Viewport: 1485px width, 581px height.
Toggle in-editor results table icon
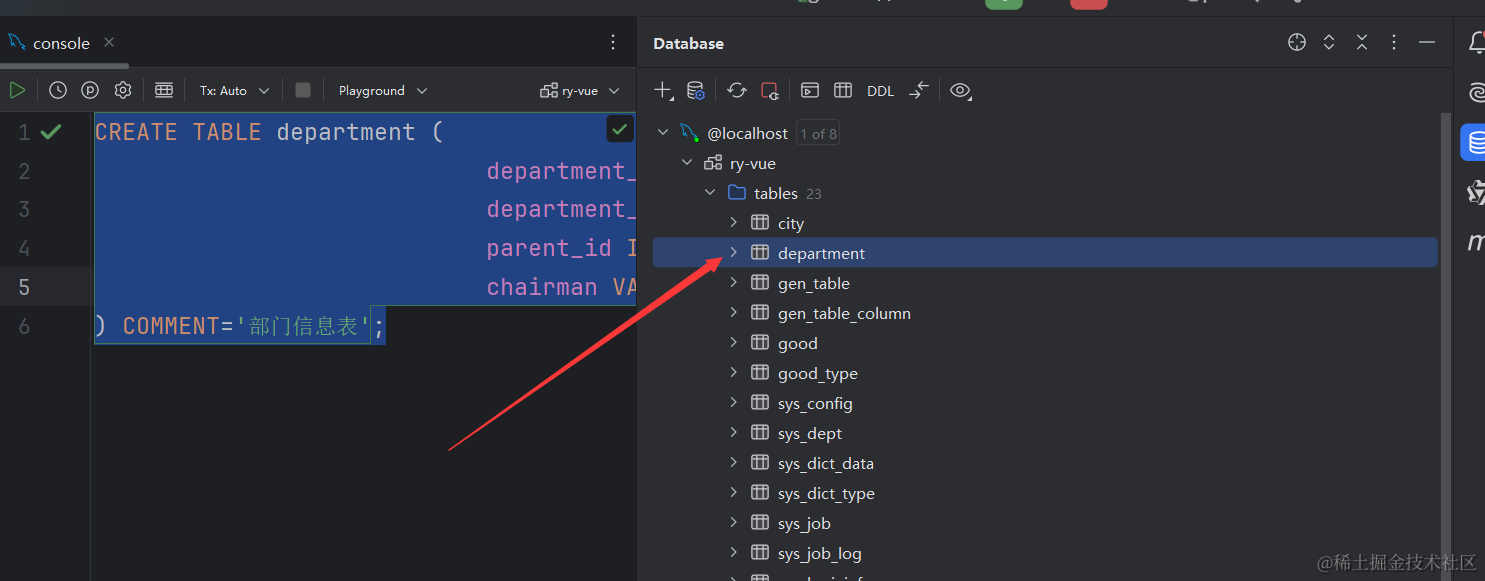click(x=164, y=90)
